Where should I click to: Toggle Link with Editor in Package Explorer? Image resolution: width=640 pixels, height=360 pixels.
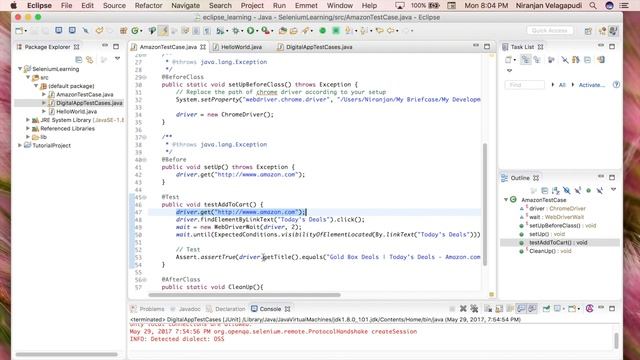tap(90, 60)
